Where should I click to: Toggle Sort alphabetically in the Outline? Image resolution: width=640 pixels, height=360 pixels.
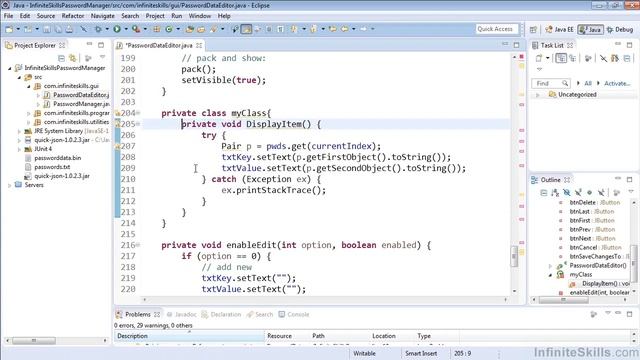point(555,192)
